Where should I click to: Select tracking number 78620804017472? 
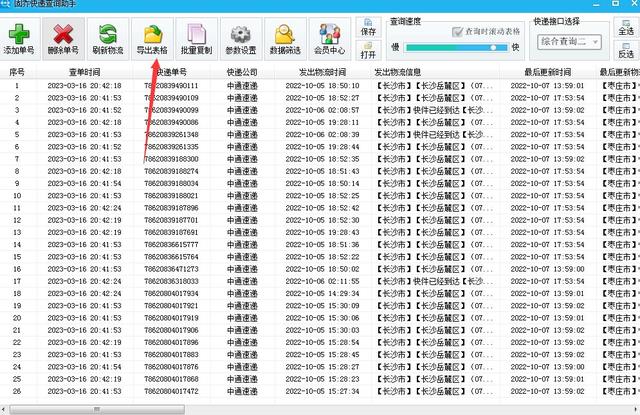point(171,391)
